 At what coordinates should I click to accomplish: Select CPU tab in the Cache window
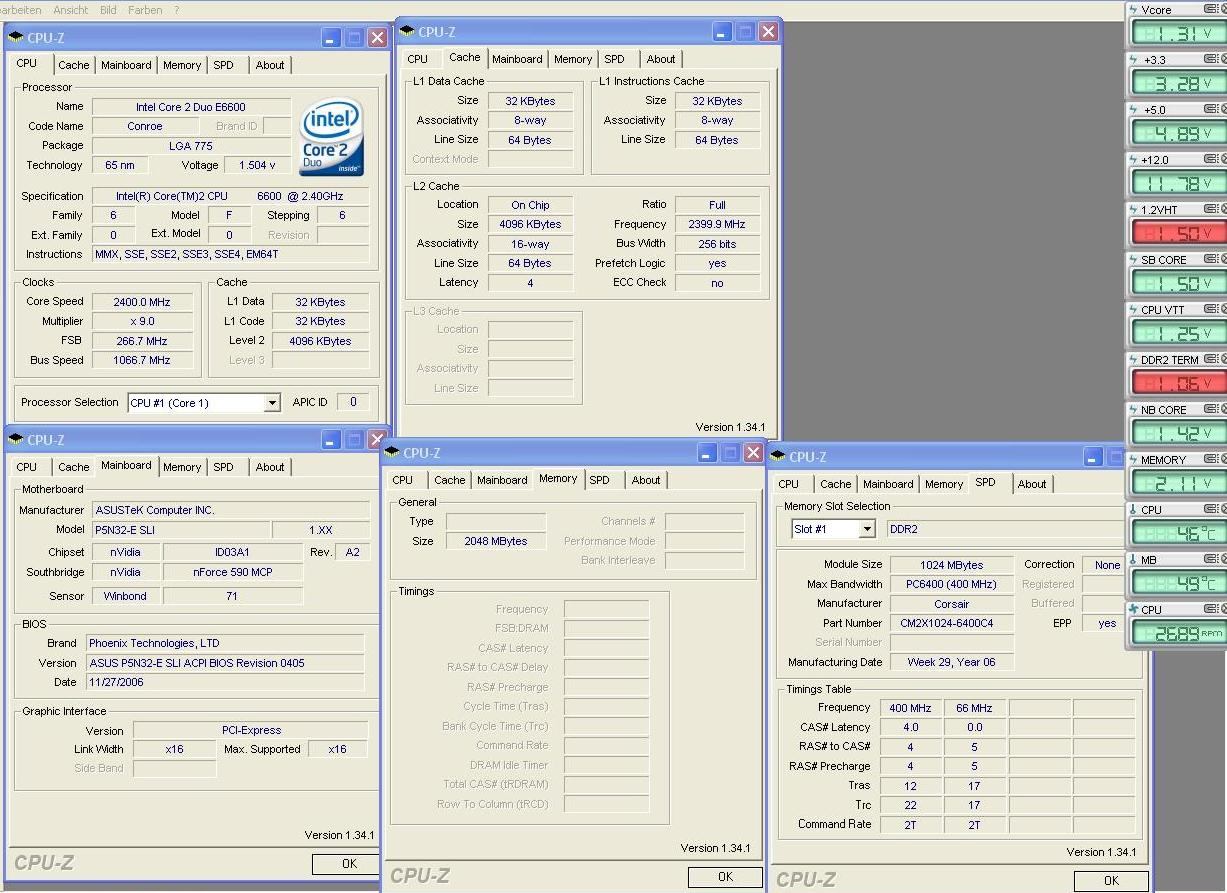click(418, 59)
